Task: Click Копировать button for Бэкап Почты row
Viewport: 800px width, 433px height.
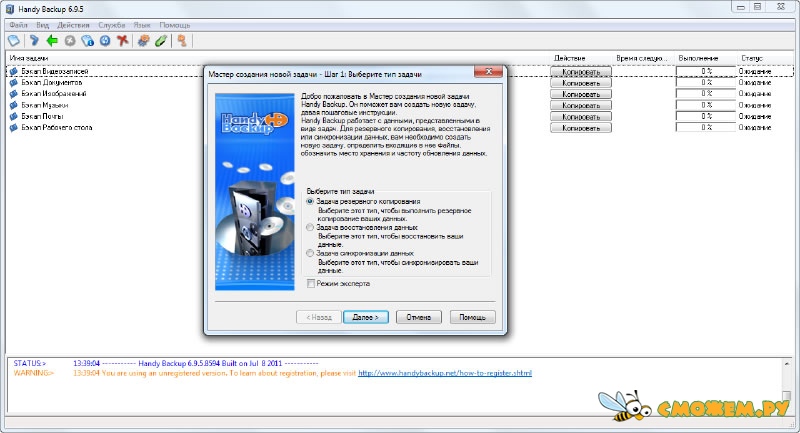Action: 581,117
